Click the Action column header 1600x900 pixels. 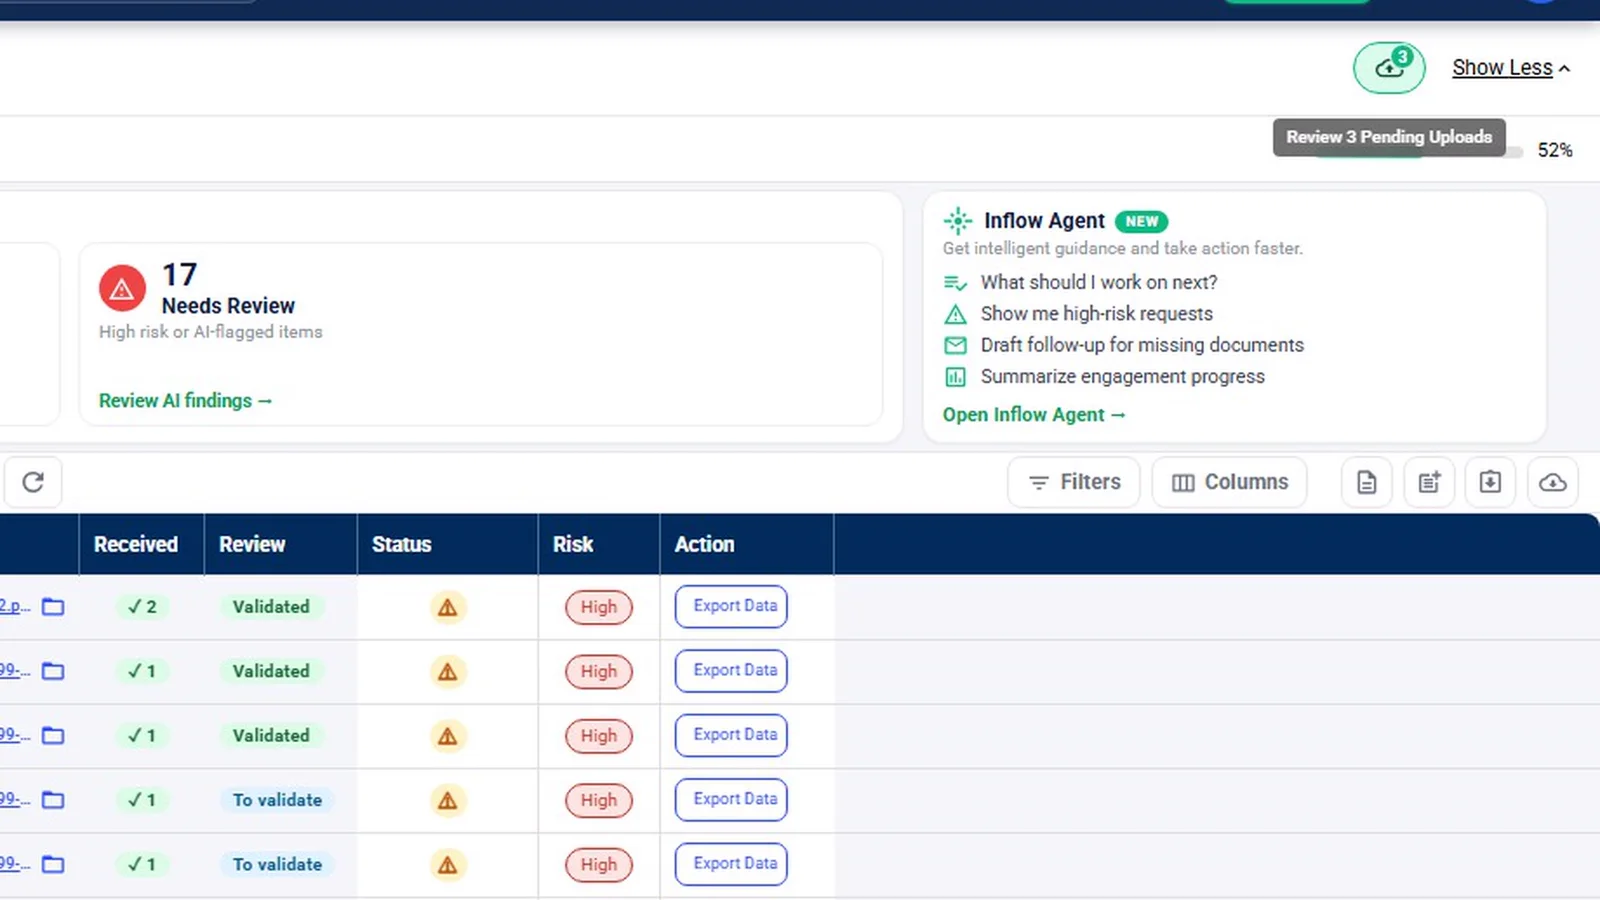coord(704,545)
